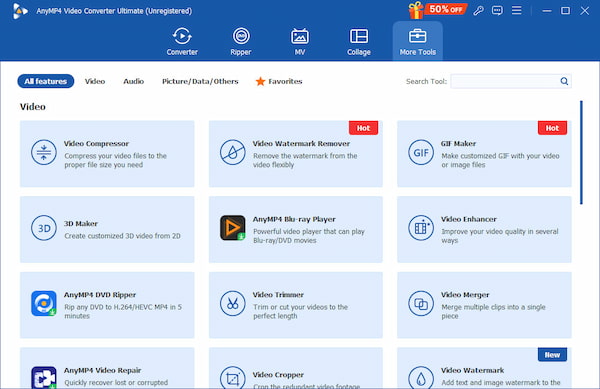Open AnyMP4 DVD Ripper title

point(100,295)
